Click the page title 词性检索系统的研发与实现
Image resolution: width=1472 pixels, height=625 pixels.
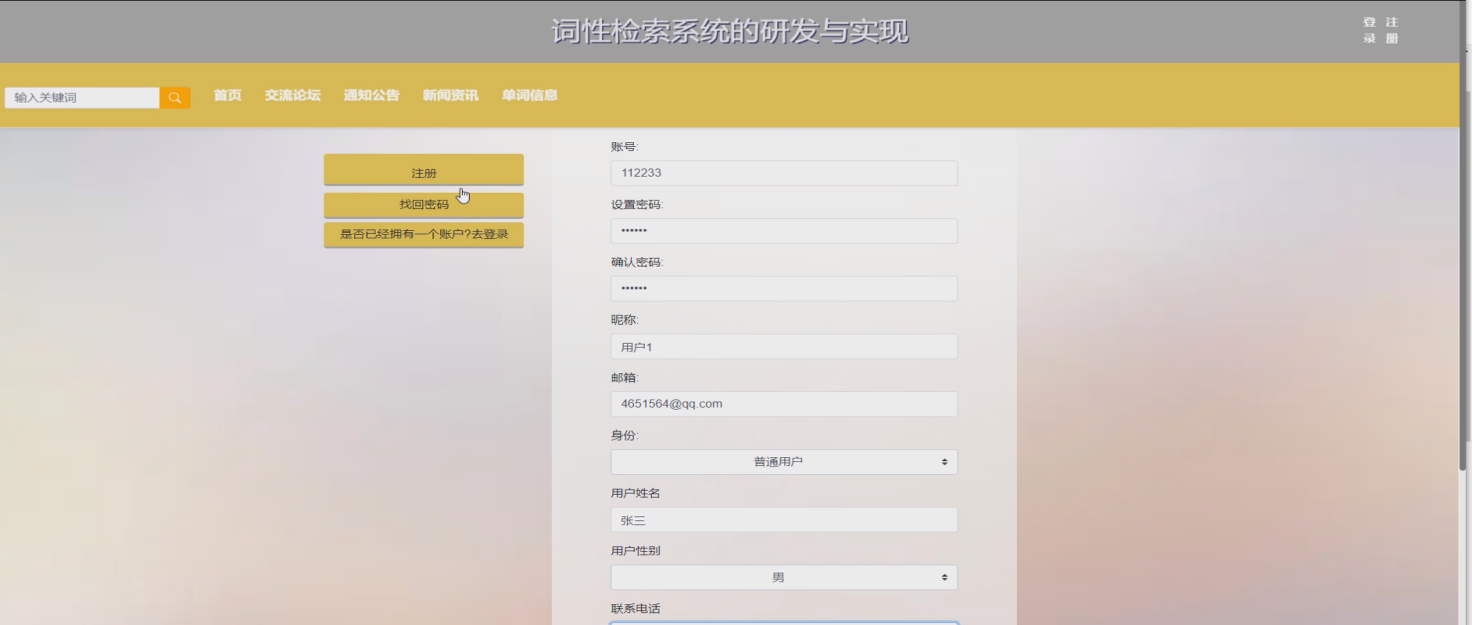[x=730, y=31]
